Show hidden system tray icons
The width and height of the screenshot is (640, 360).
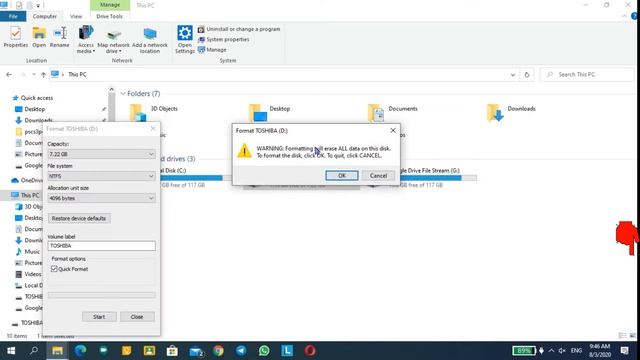551,351
